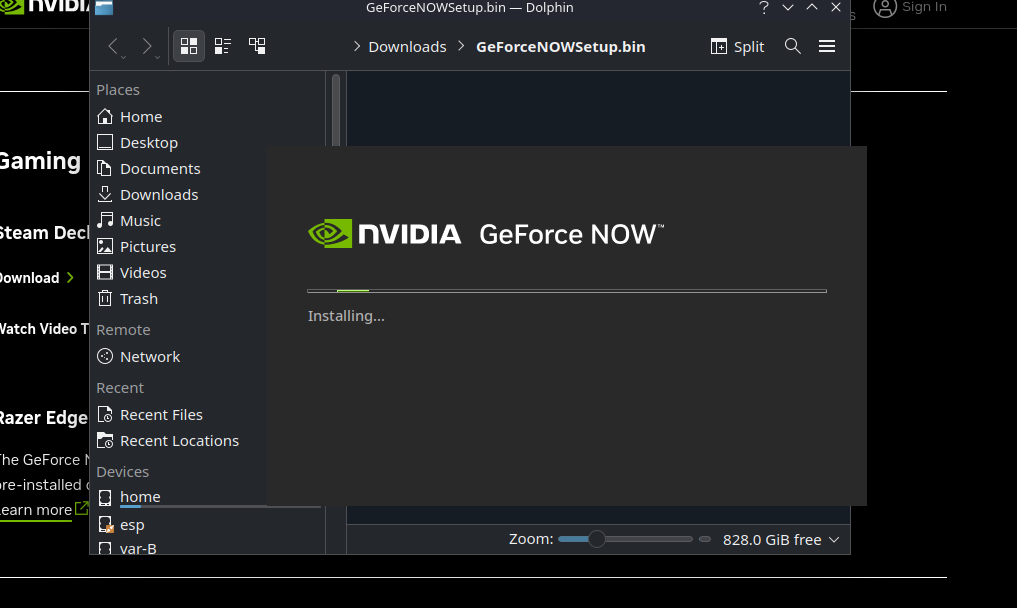Screen dimensions: 1017x608
Task: Switch to Compact view mode
Action: coord(223,46)
